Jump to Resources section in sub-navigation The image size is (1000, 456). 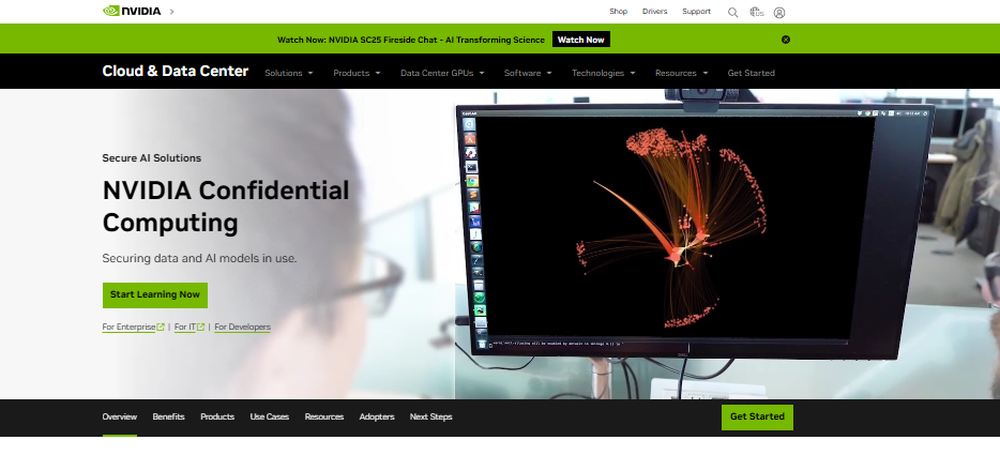coord(324,417)
